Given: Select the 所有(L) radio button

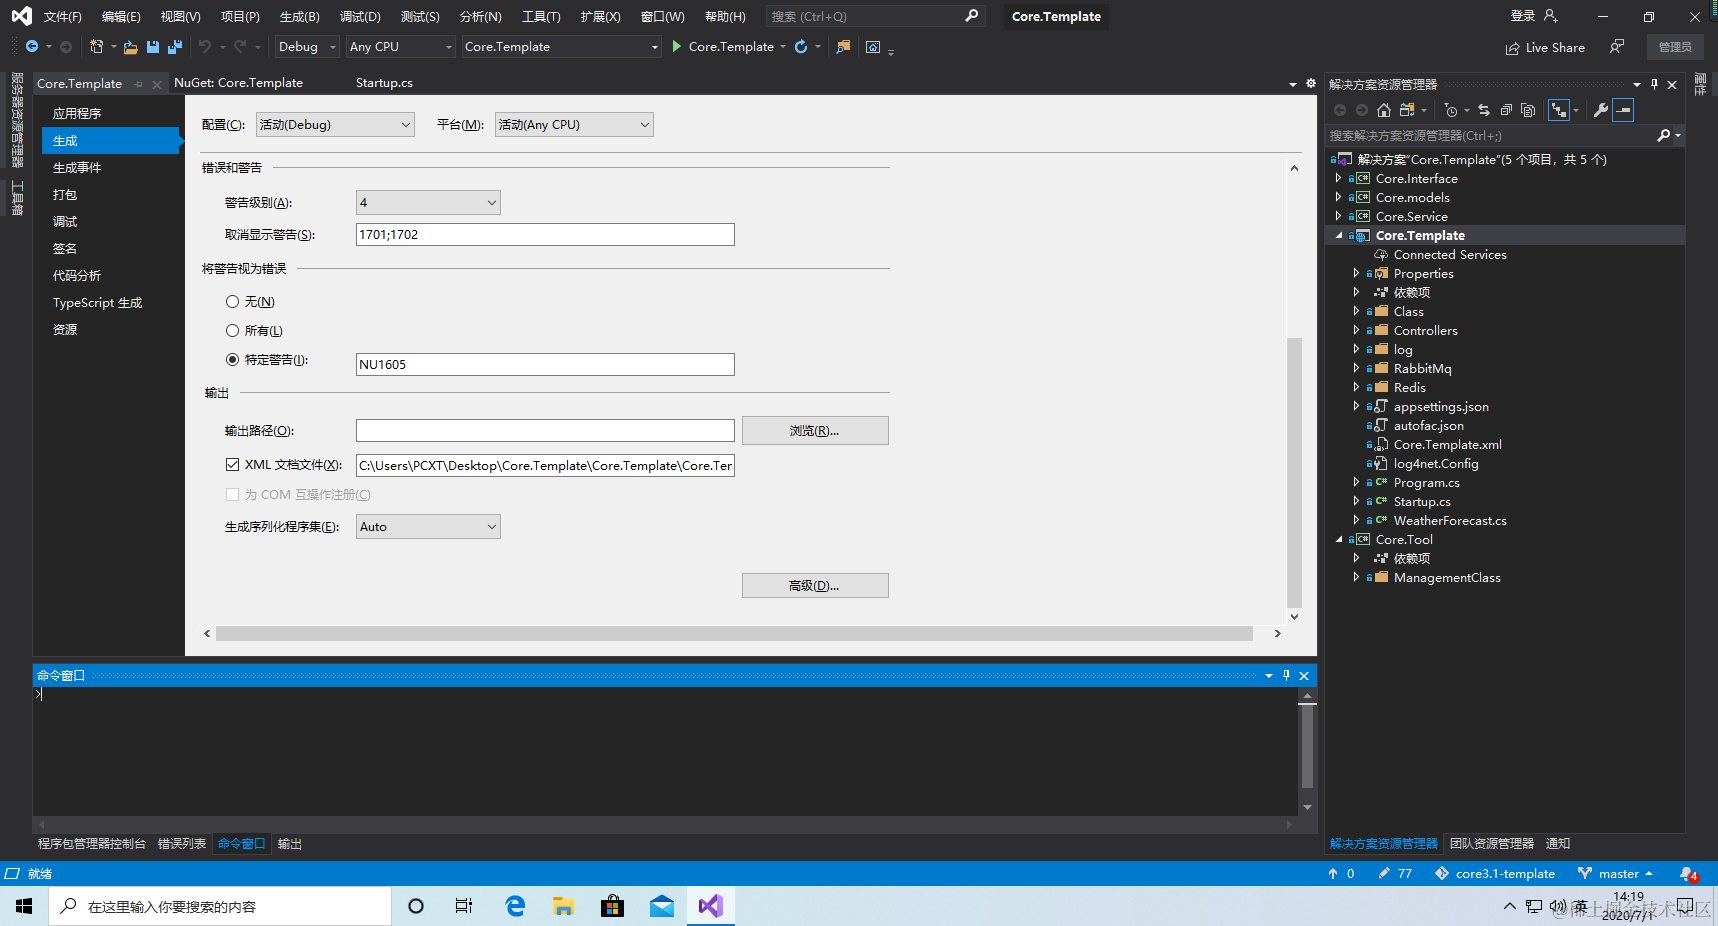Looking at the screenshot, I should [x=232, y=330].
